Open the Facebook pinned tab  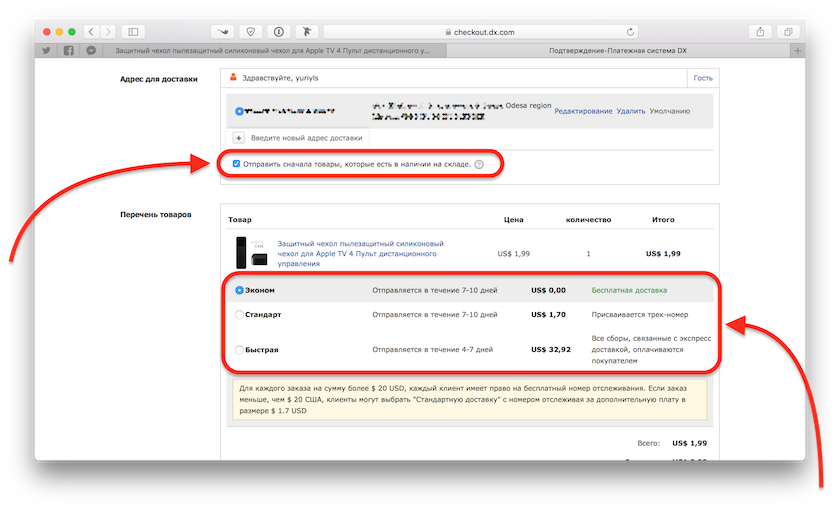coord(69,50)
